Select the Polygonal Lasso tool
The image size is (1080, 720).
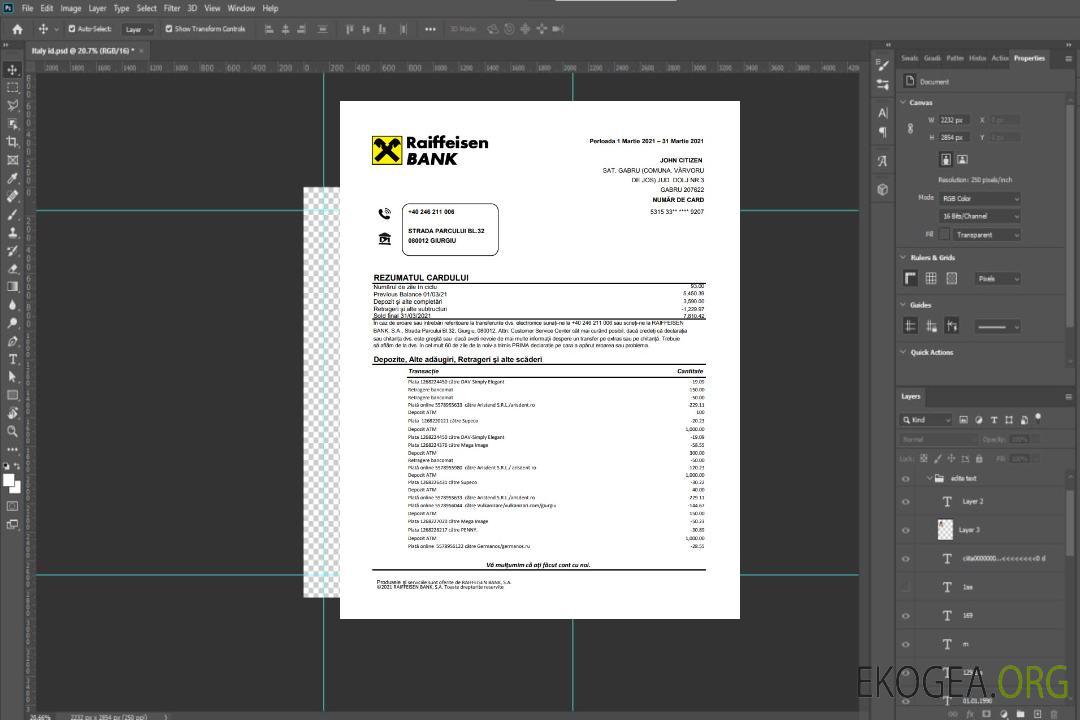(12, 105)
